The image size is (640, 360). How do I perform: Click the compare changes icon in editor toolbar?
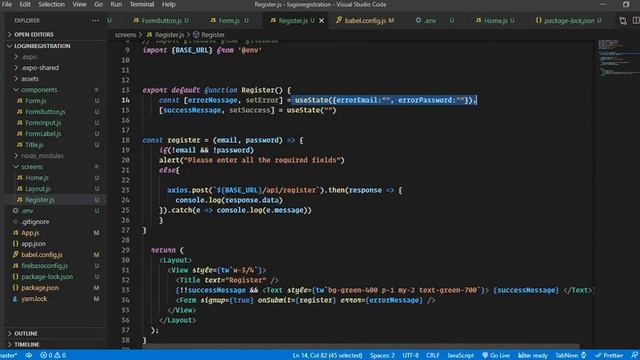pyautogui.click(x=623, y=20)
